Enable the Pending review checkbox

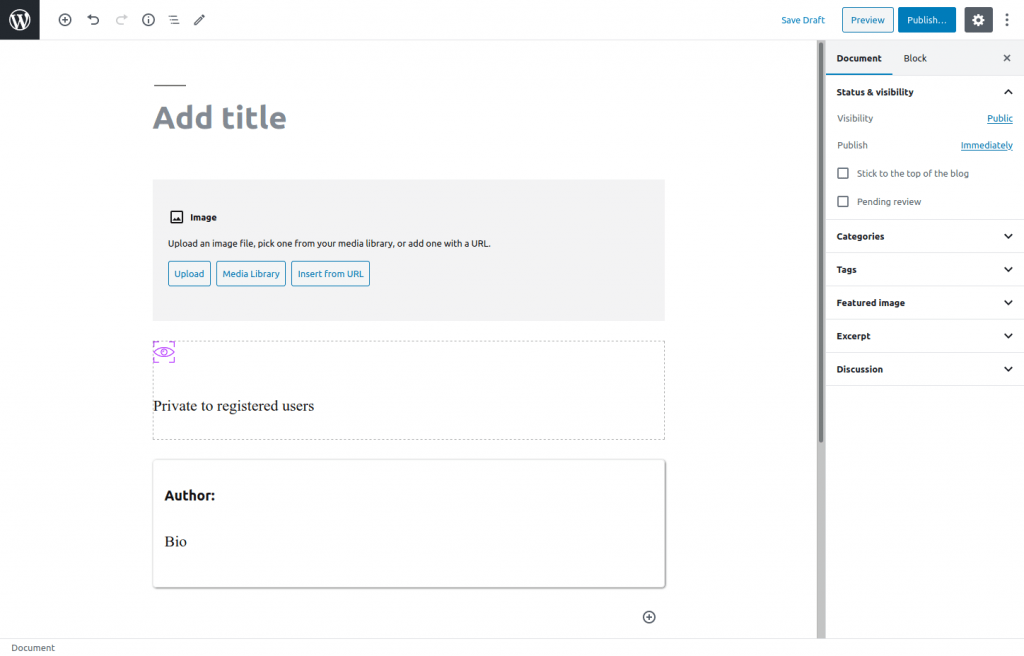pos(843,201)
